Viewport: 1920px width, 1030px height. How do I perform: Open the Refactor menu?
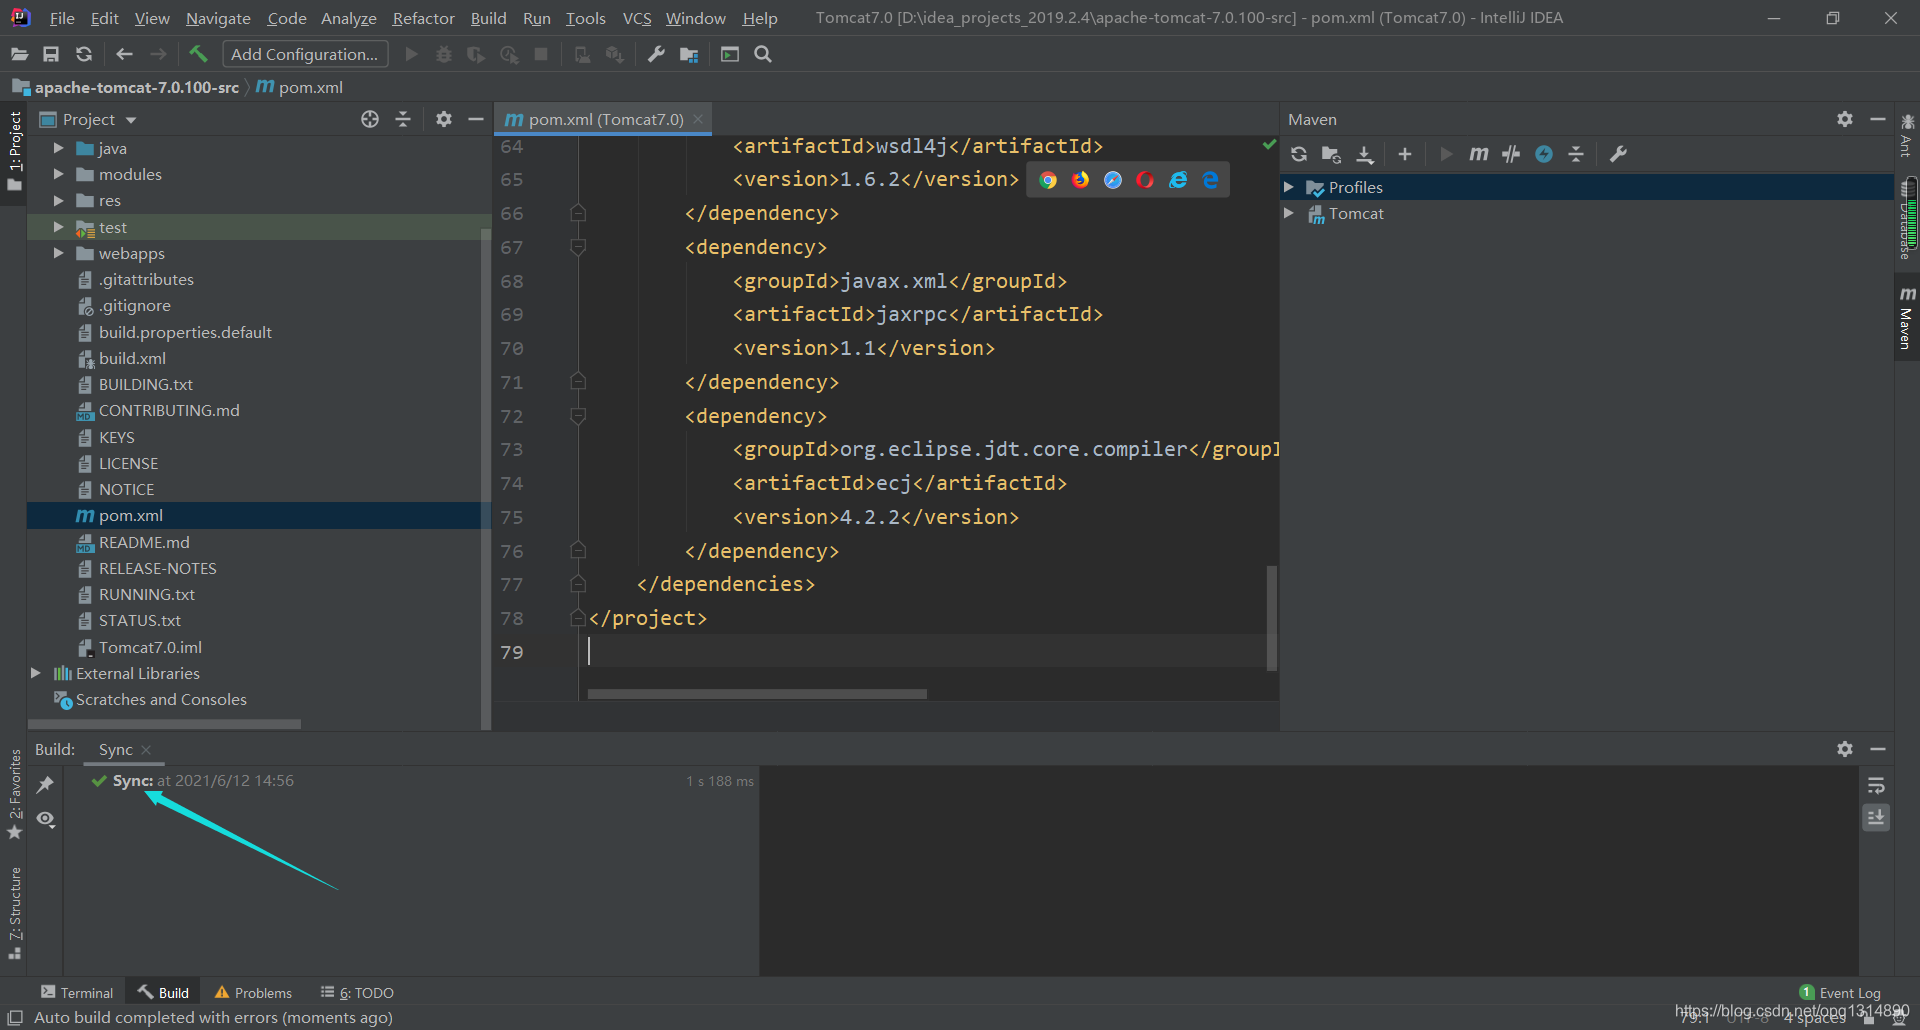click(x=423, y=18)
